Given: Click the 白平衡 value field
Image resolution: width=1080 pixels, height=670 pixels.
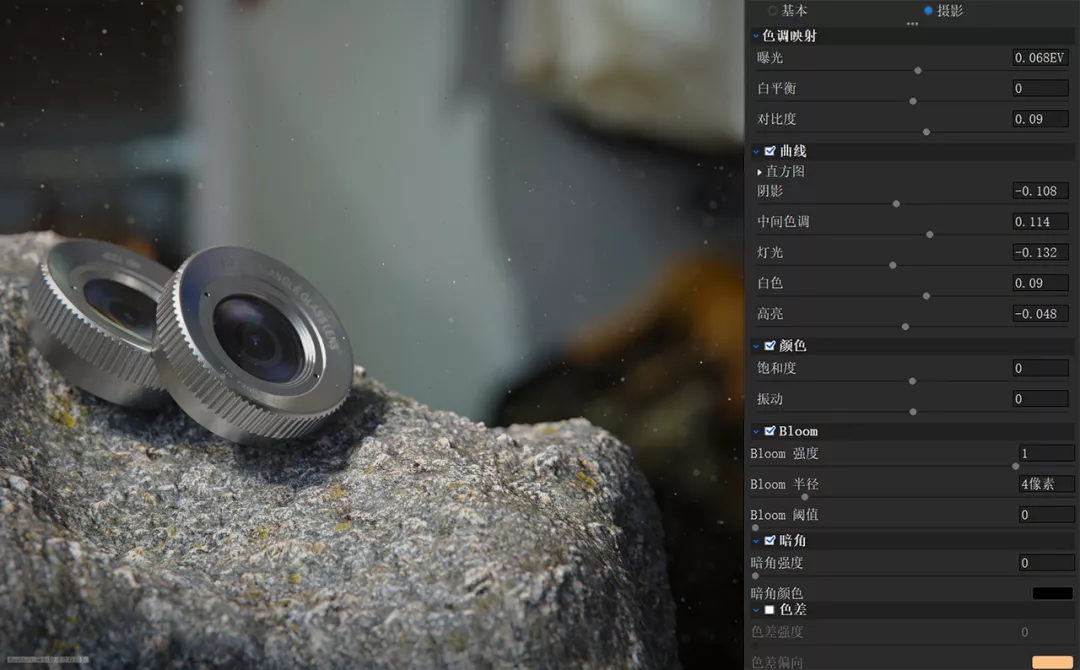Looking at the screenshot, I should point(1040,88).
